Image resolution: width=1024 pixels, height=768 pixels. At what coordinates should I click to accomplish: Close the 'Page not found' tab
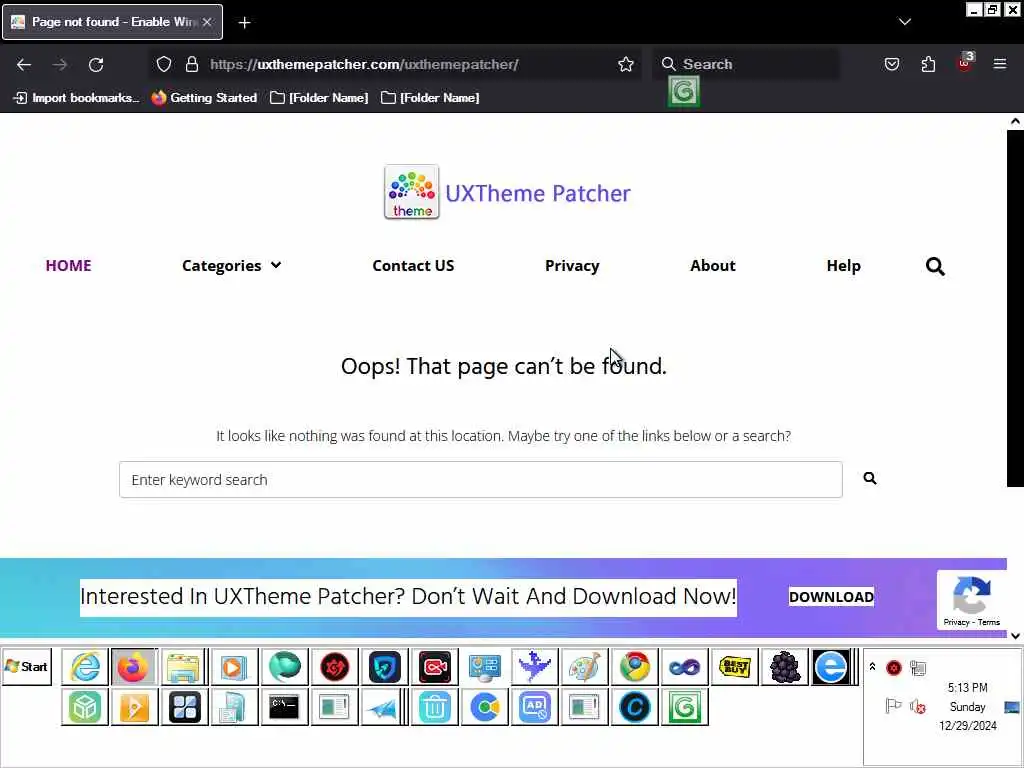(x=207, y=22)
